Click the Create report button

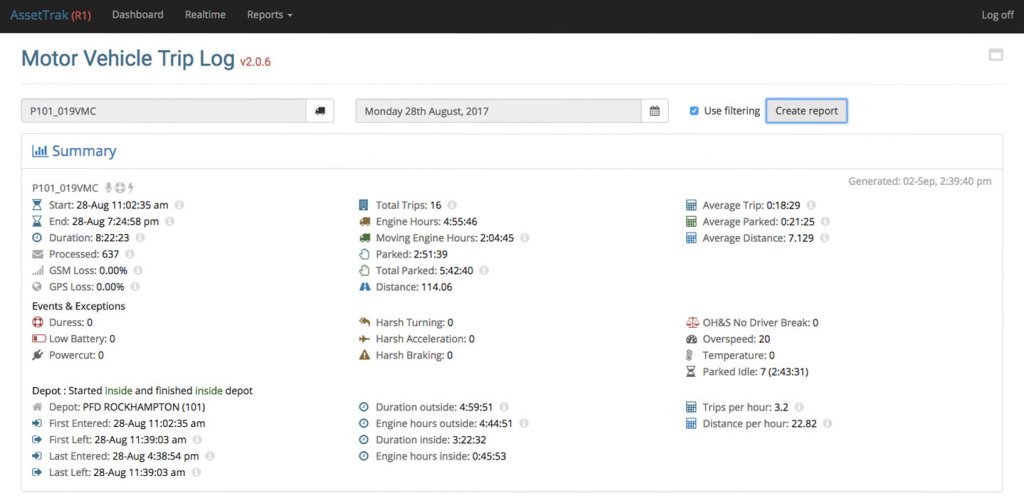[807, 111]
